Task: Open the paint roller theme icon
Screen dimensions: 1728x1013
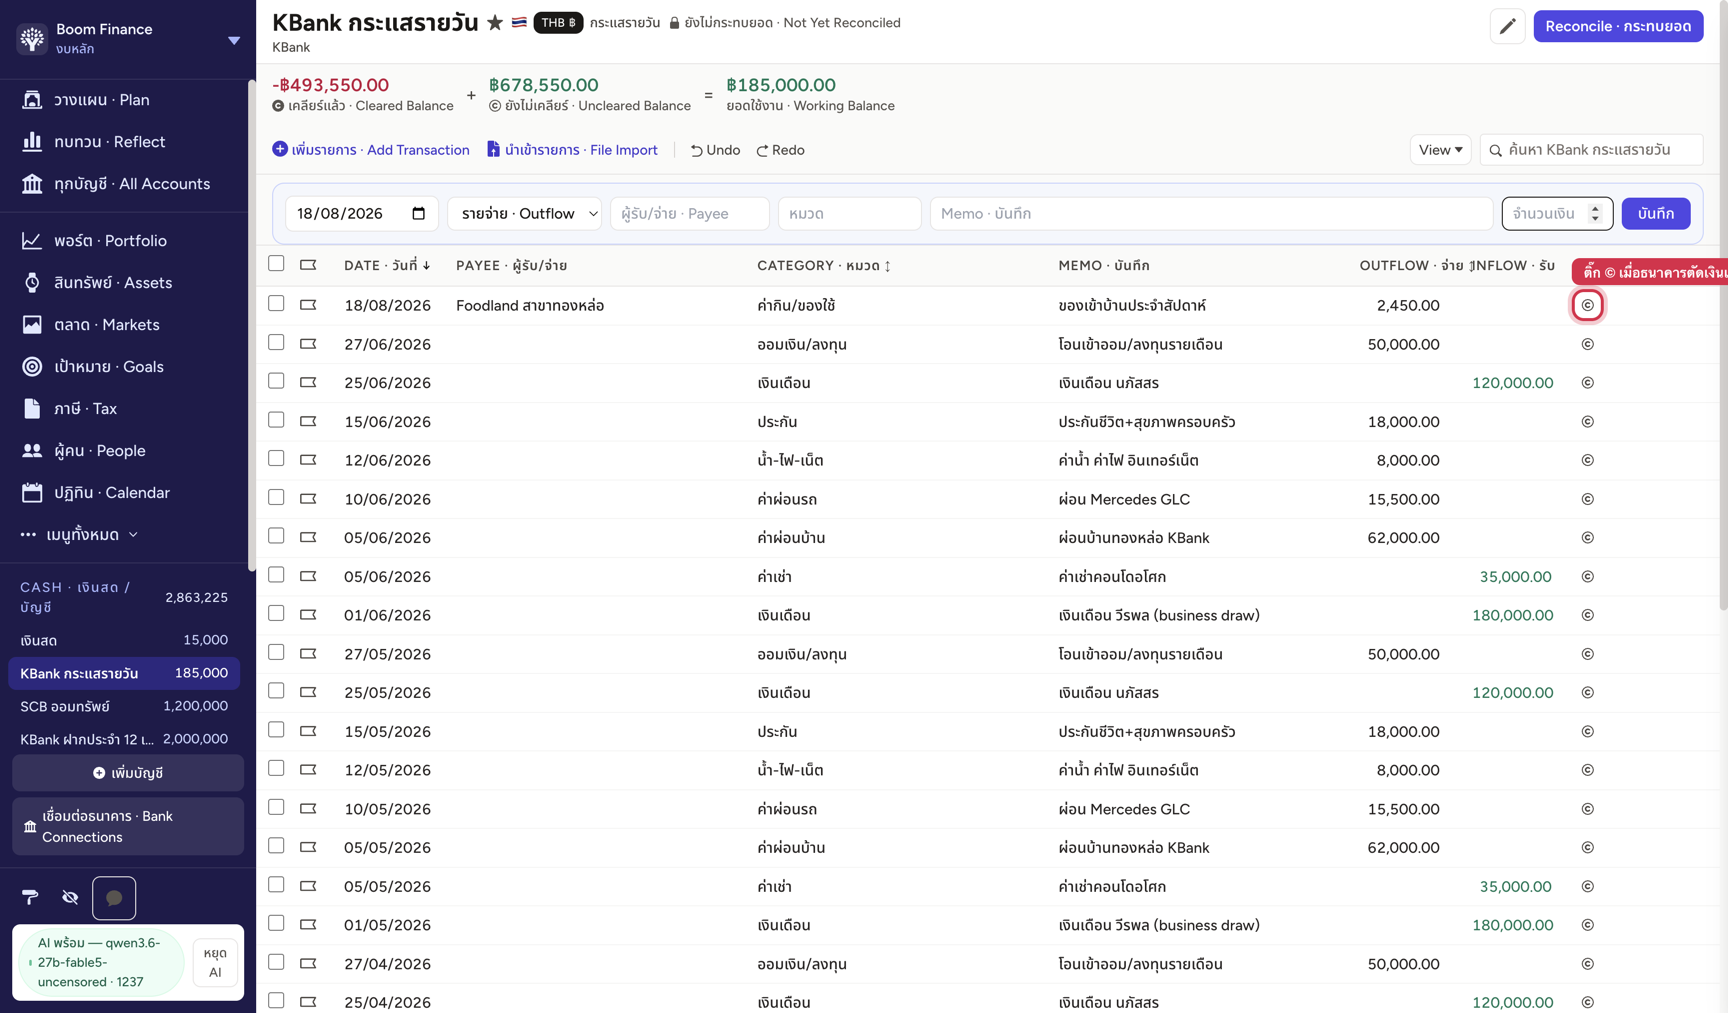Action: [x=30, y=897]
